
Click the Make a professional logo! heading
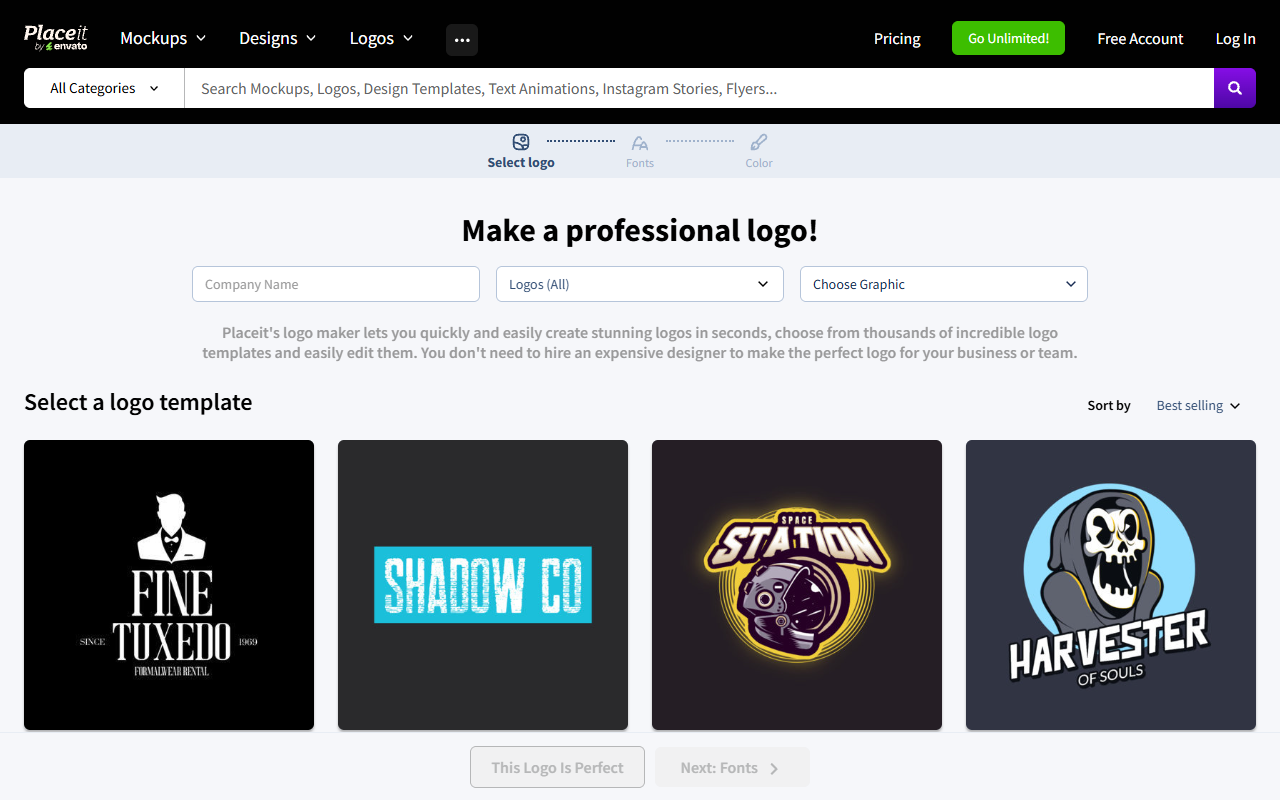click(640, 230)
